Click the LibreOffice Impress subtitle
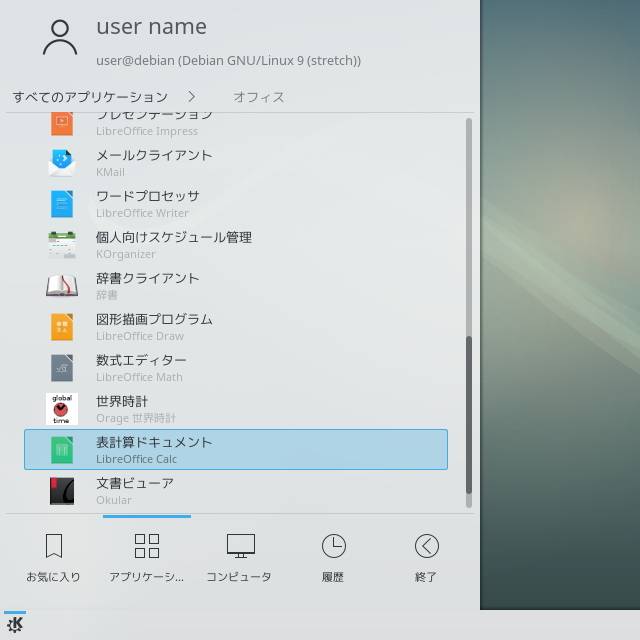Screen dimensions: 640x640 147,131
